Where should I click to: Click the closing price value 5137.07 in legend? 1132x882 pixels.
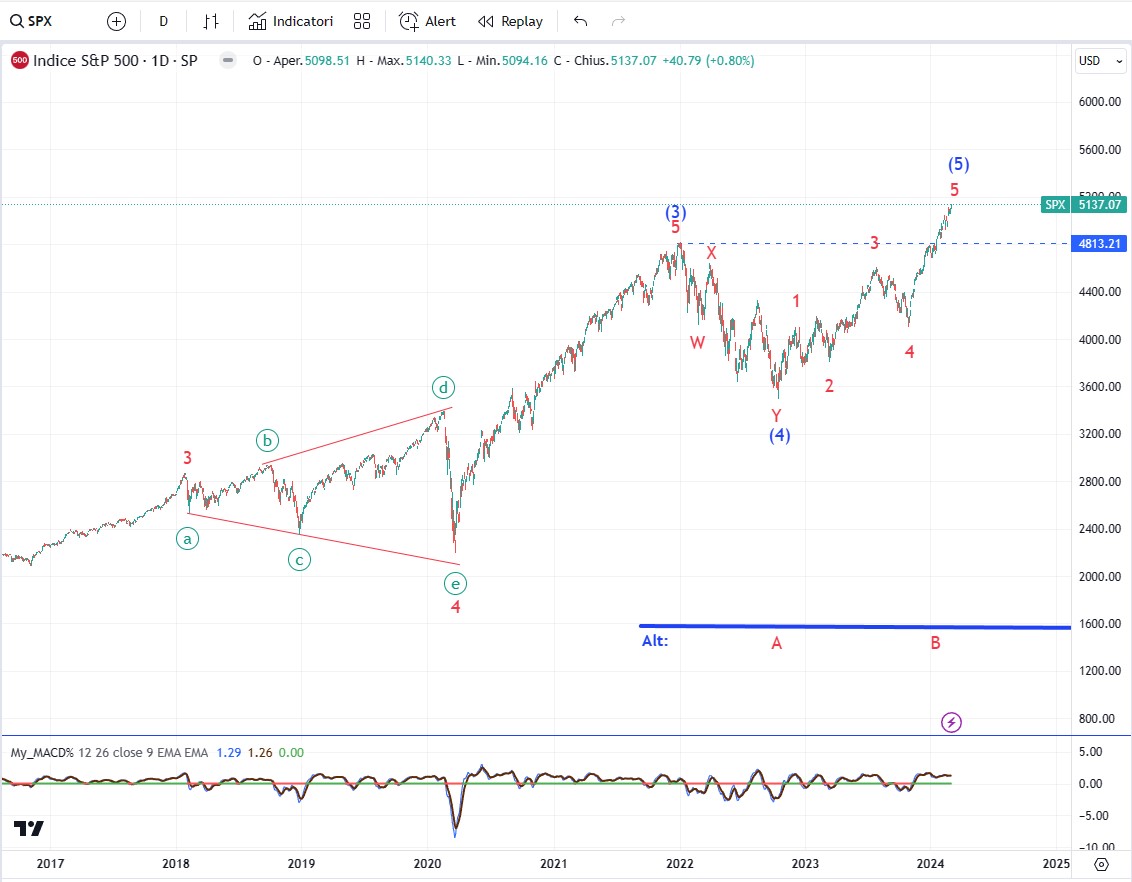pos(633,61)
